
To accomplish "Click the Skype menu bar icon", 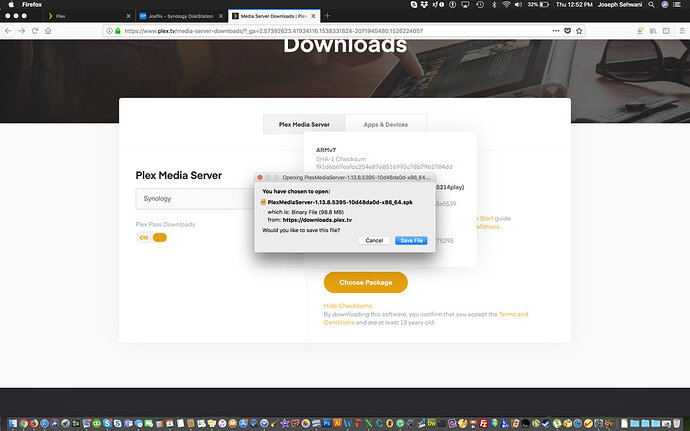I will 414,4.
